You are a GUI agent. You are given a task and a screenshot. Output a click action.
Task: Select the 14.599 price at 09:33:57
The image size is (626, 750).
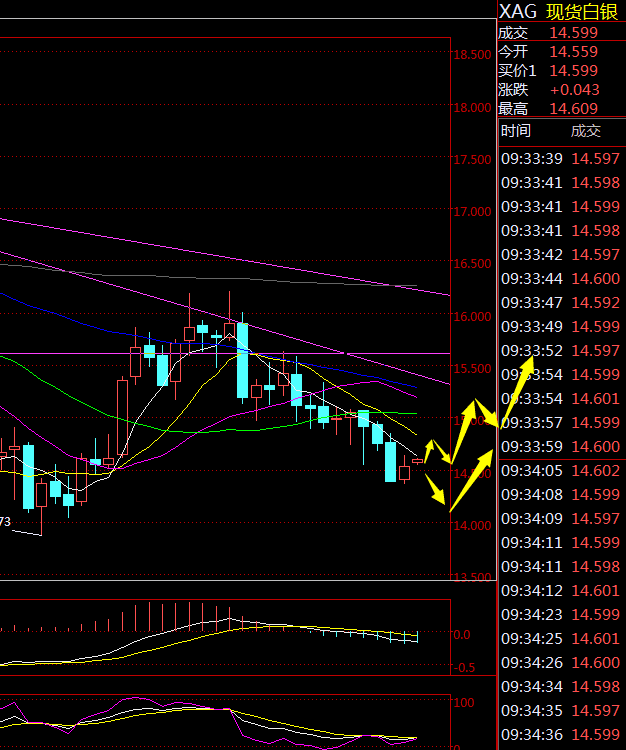click(596, 422)
